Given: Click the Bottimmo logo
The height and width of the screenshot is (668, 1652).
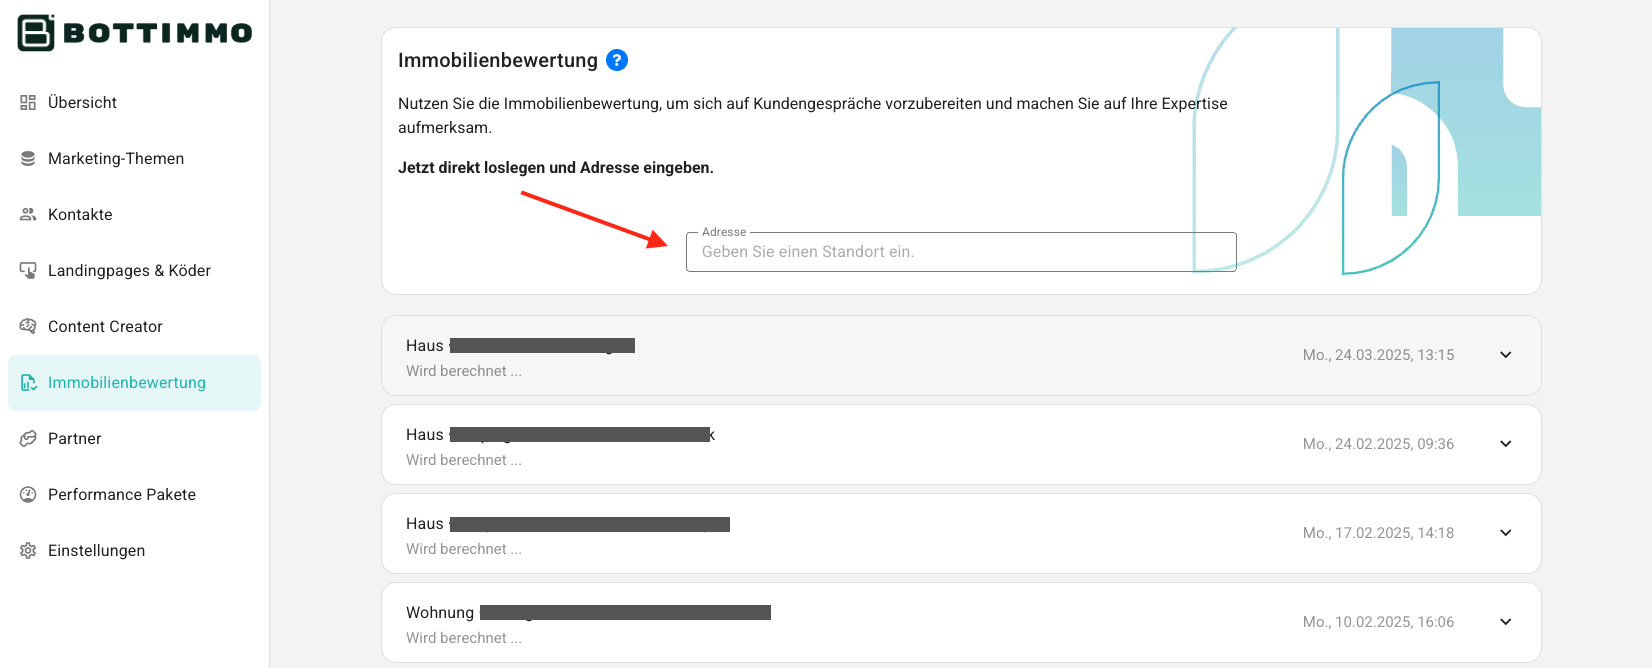Looking at the screenshot, I should pos(135,33).
